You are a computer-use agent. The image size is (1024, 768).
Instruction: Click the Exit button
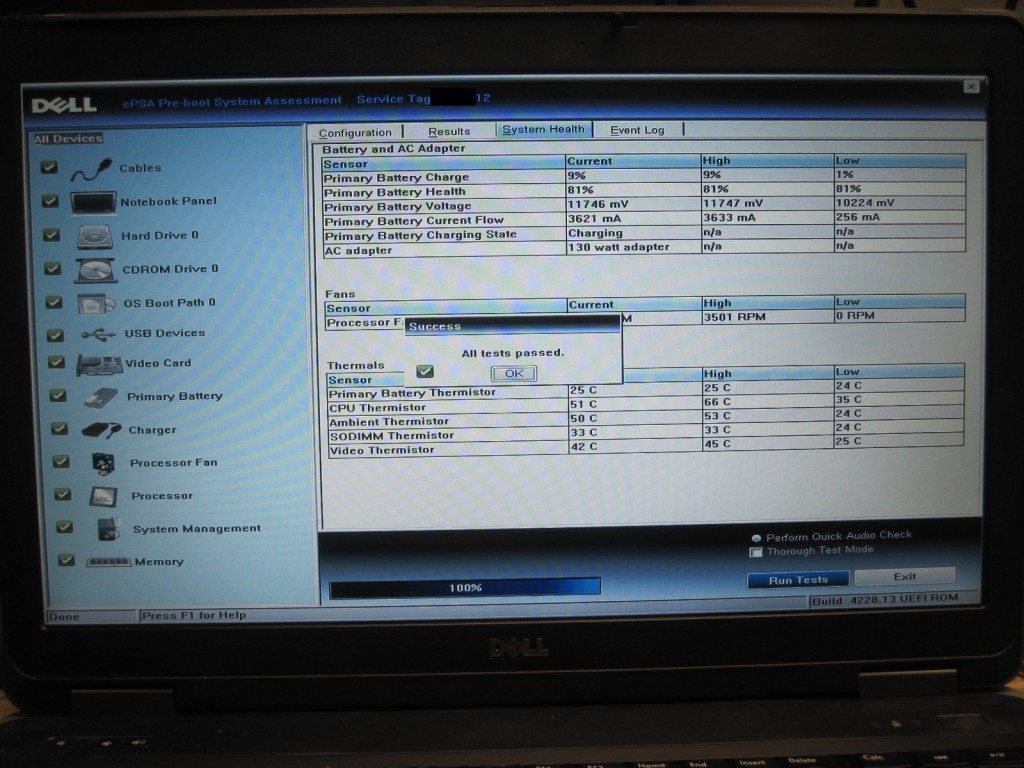[904, 577]
